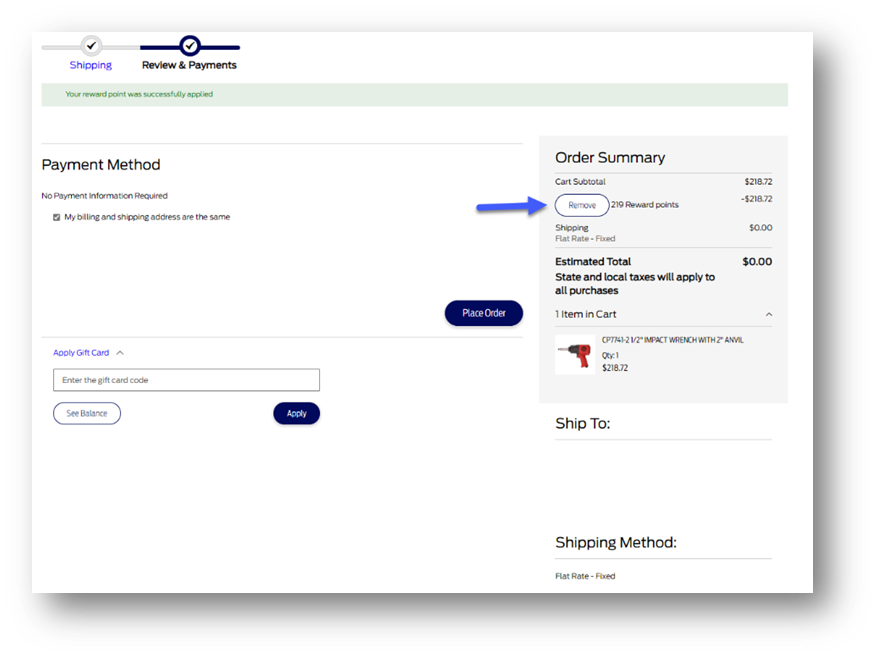Focus the gift card code input field
Screen dimensions: 878x658
[x=186, y=380]
